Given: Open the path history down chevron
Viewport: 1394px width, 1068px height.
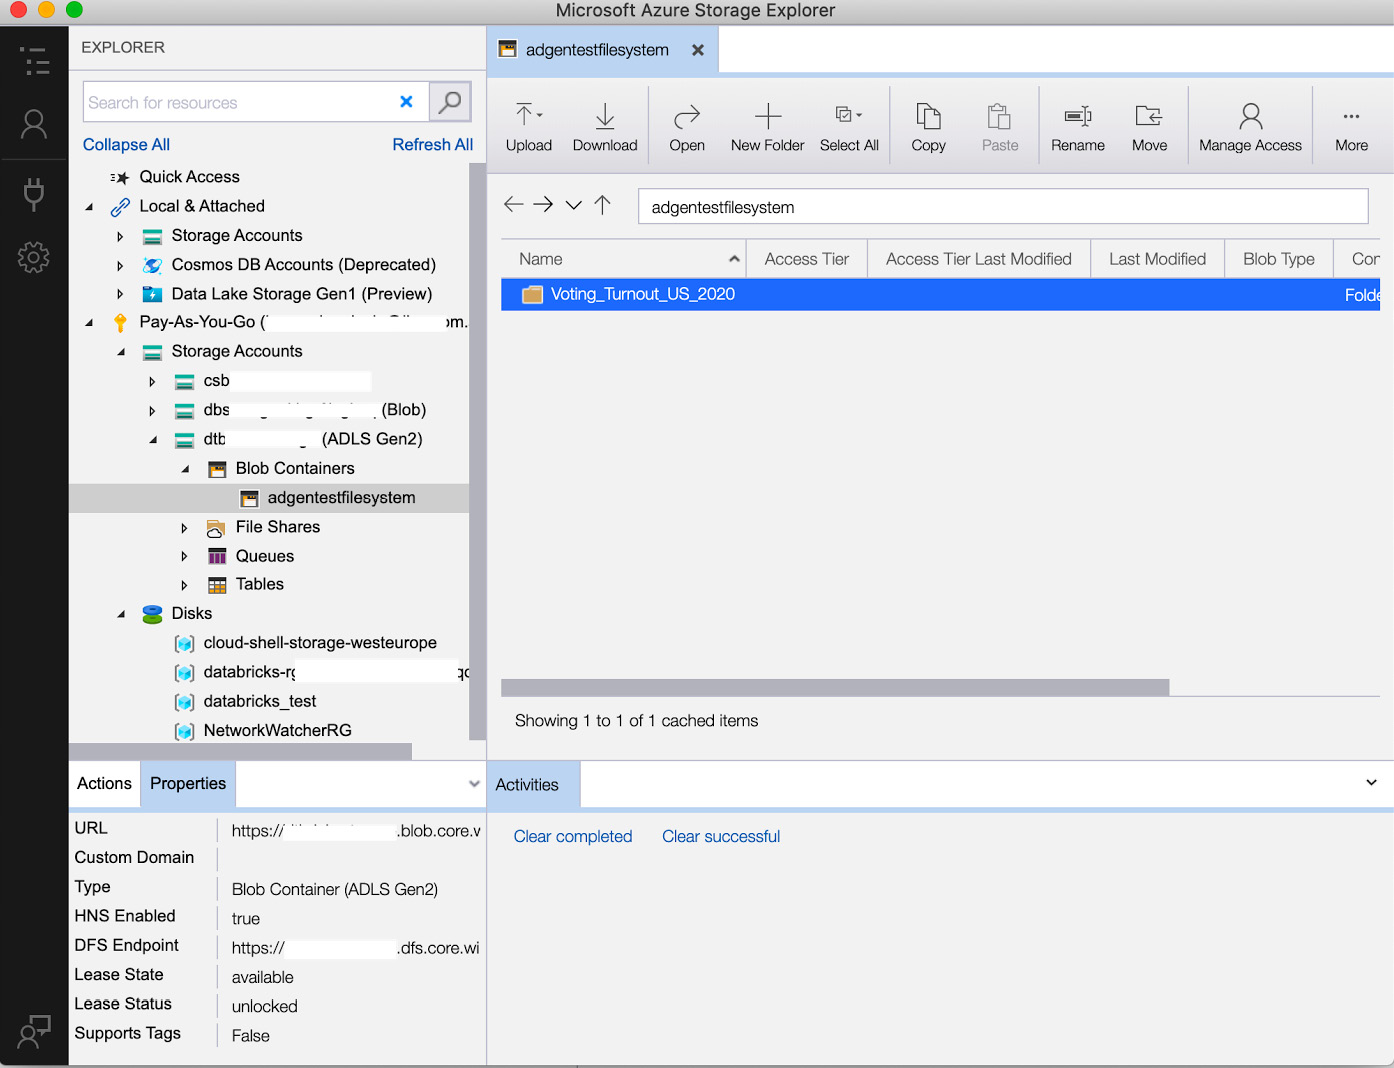Looking at the screenshot, I should tap(573, 205).
